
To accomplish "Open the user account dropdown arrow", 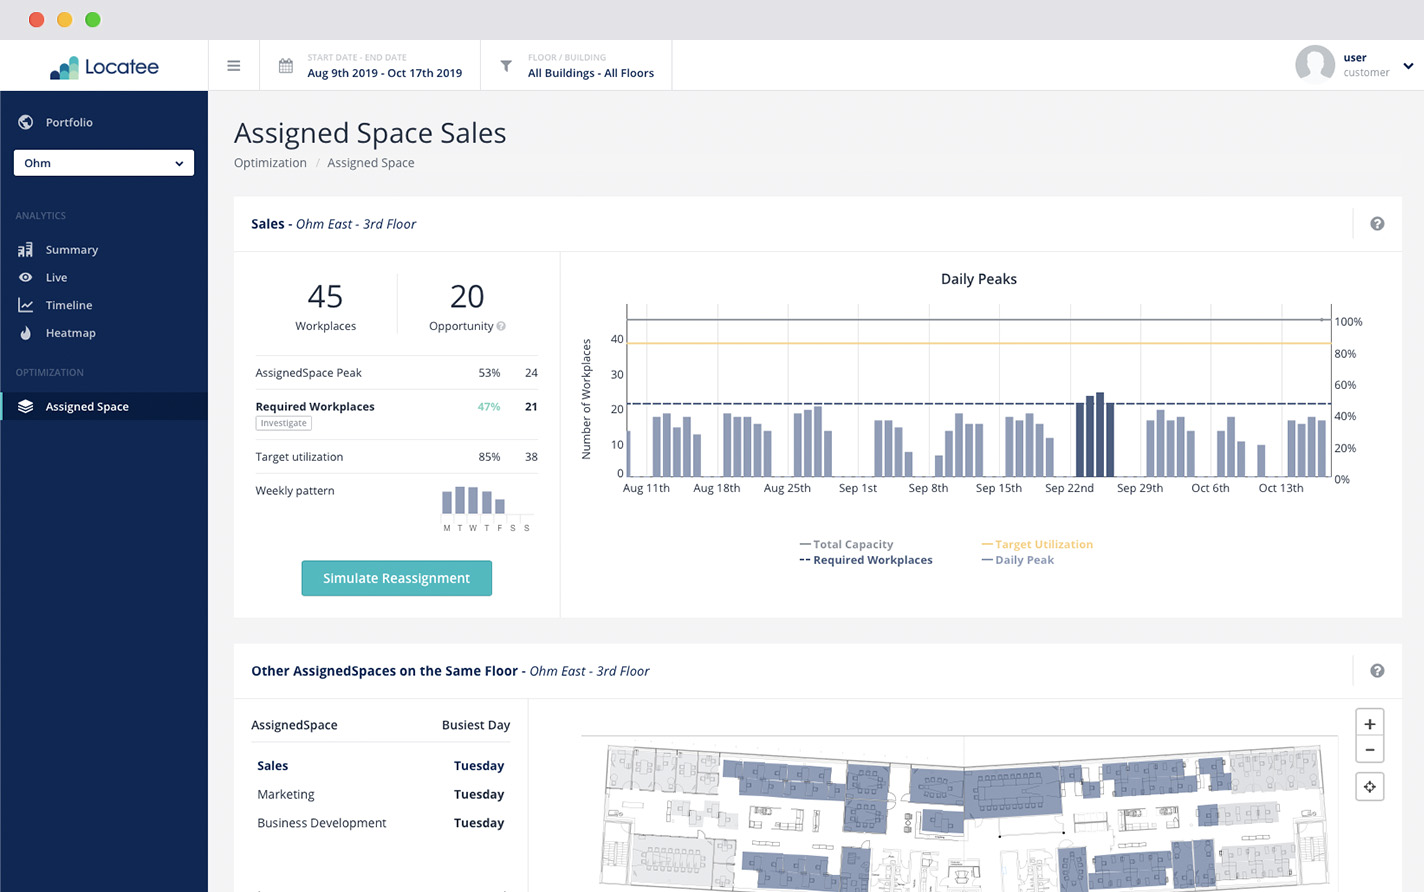I will point(1408,66).
